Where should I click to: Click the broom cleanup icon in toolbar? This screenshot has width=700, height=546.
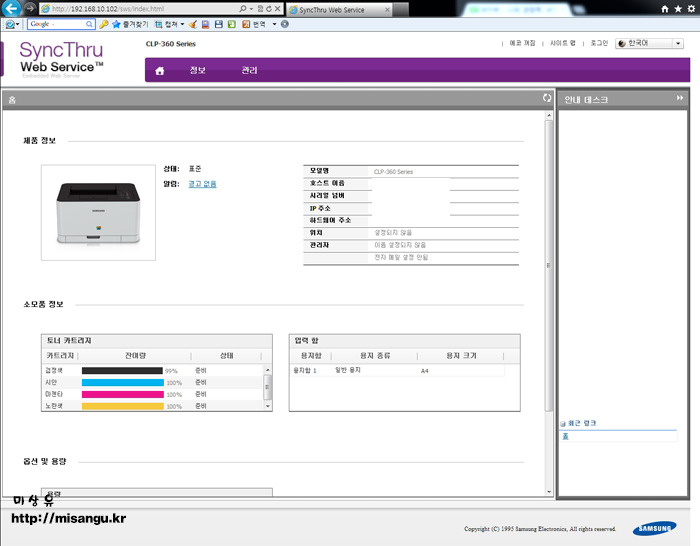193,24
